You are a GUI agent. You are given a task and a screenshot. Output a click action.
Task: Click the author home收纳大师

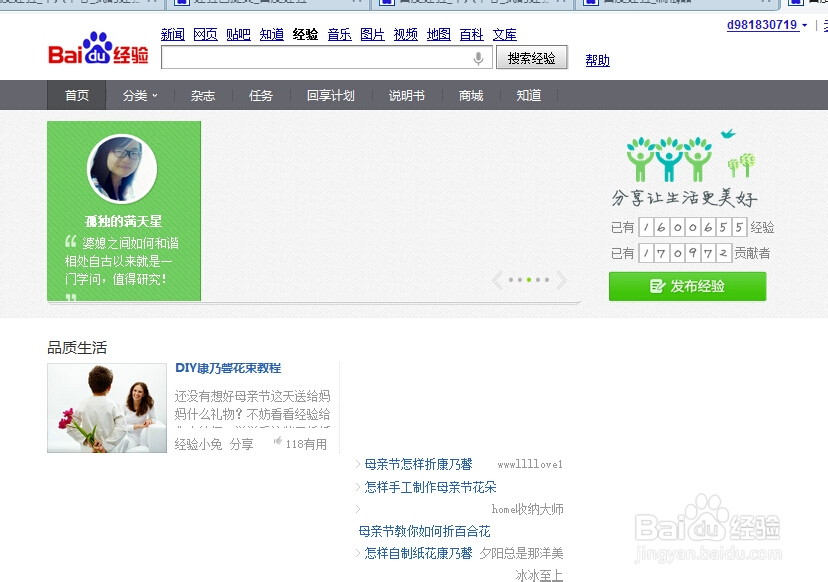tap(528, 509)
